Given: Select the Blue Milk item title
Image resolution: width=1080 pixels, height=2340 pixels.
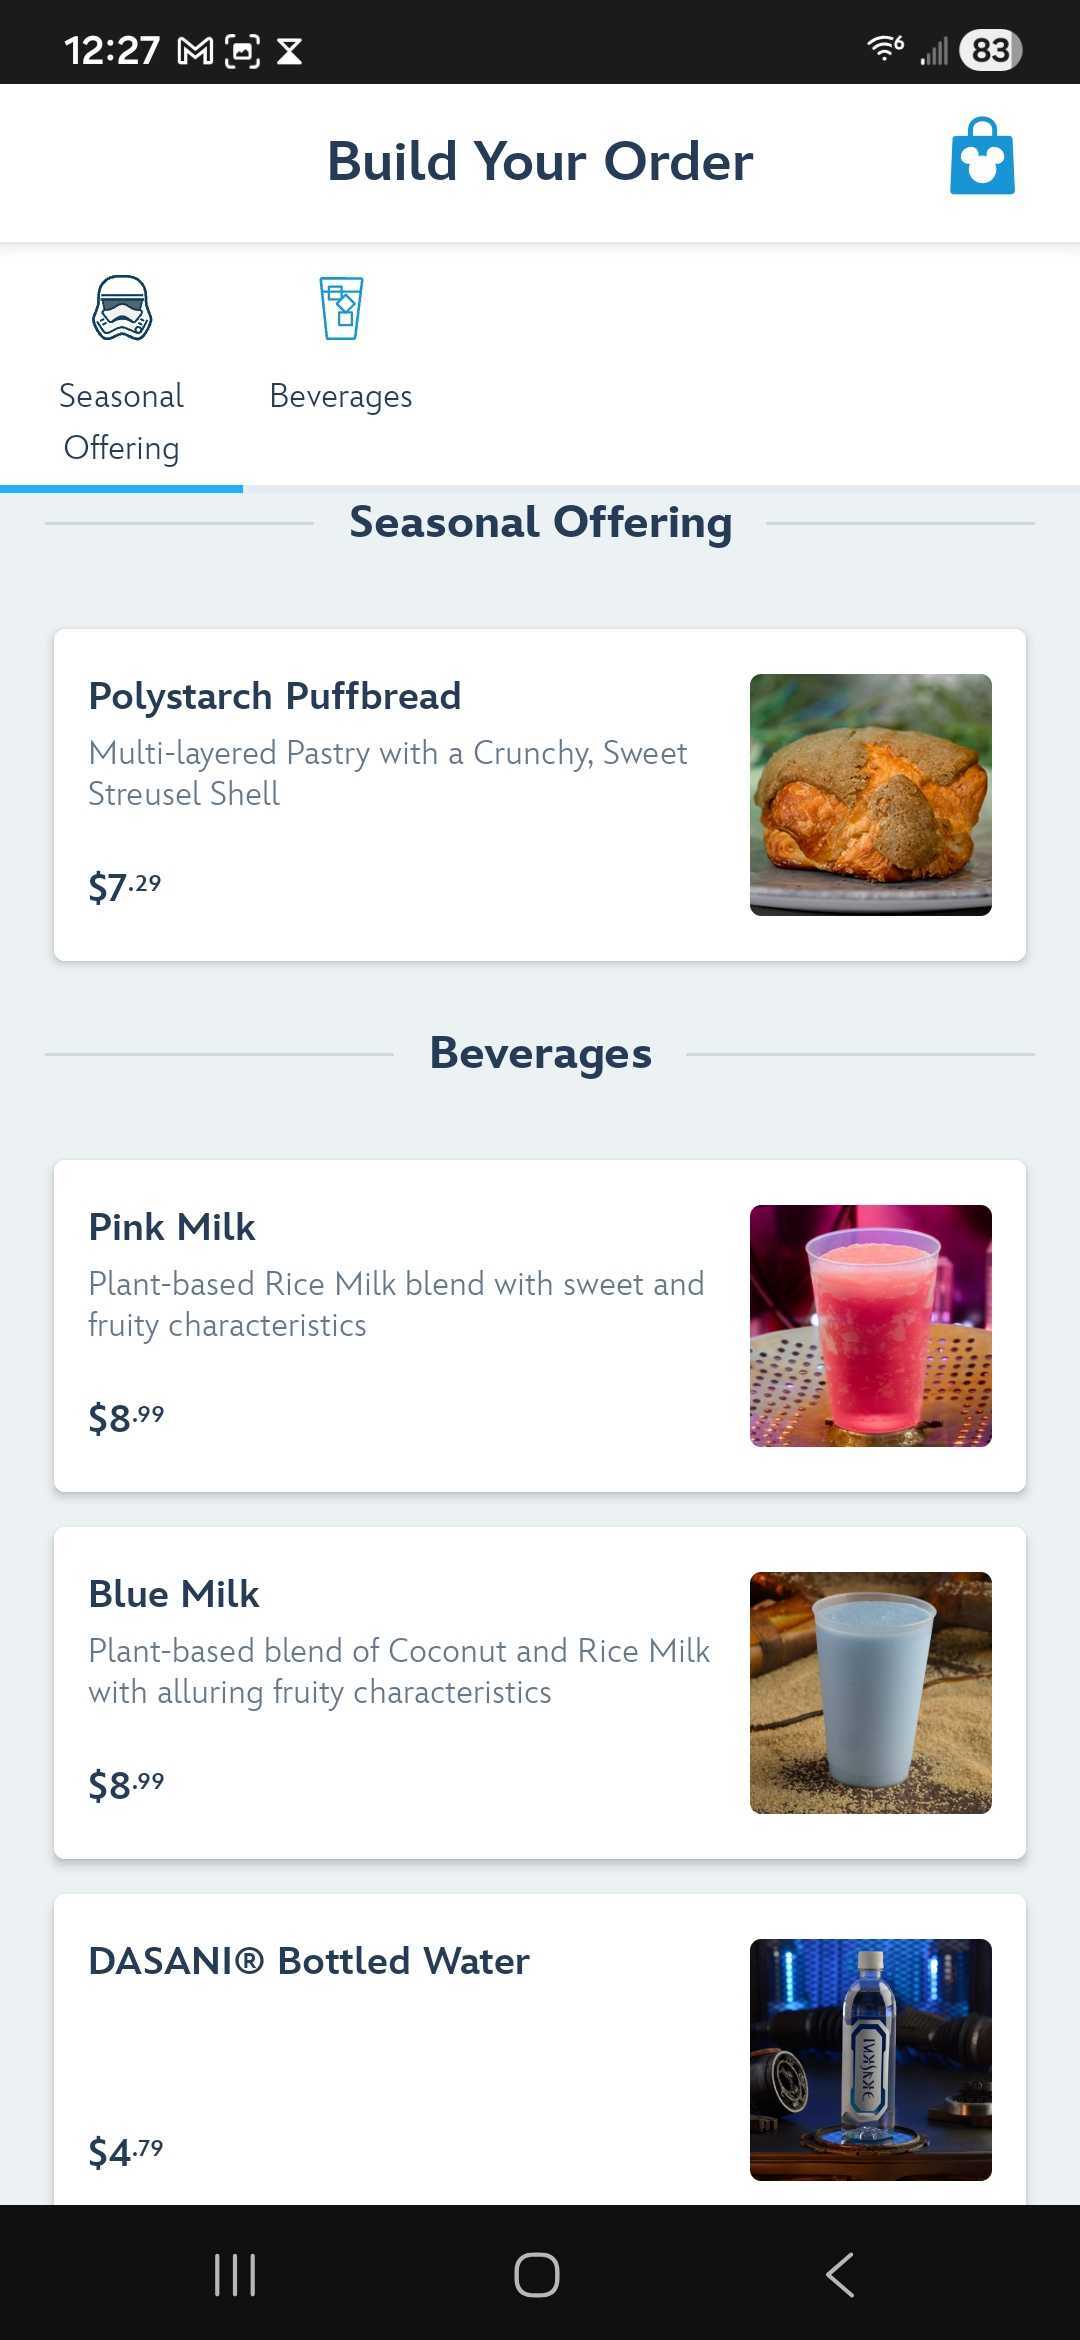Looking at the screenshot, I should click(x=174, y=1594).
